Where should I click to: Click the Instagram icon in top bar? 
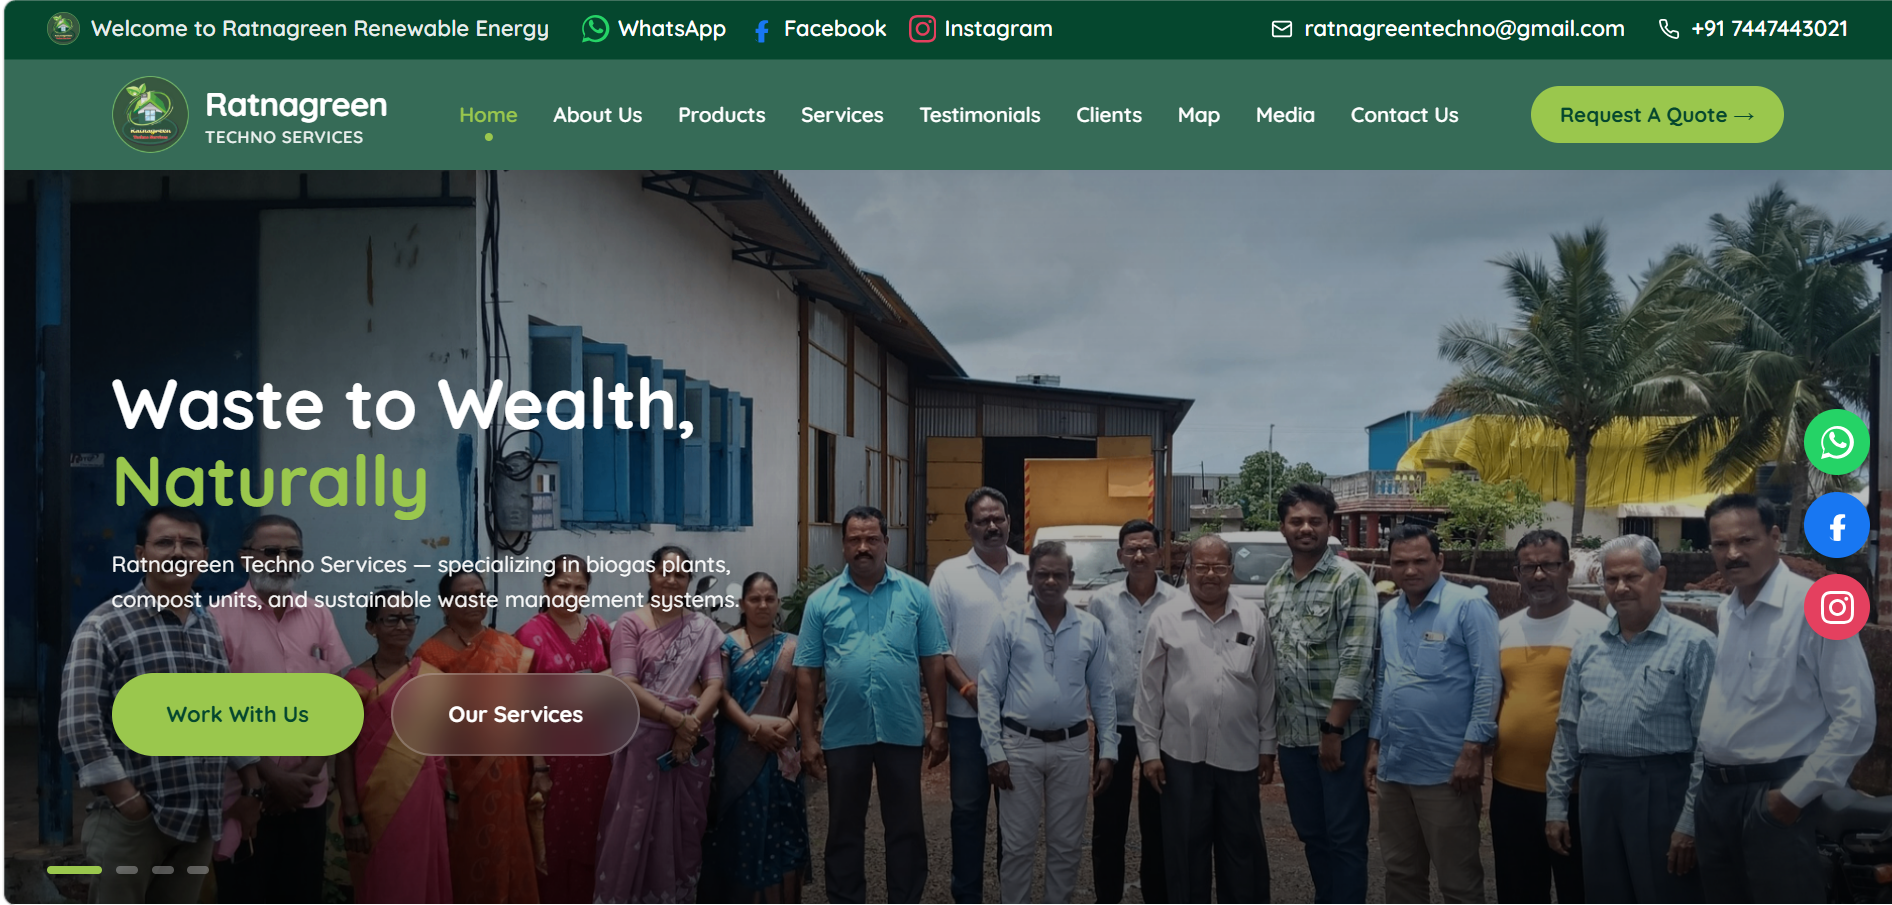[922, 29]
